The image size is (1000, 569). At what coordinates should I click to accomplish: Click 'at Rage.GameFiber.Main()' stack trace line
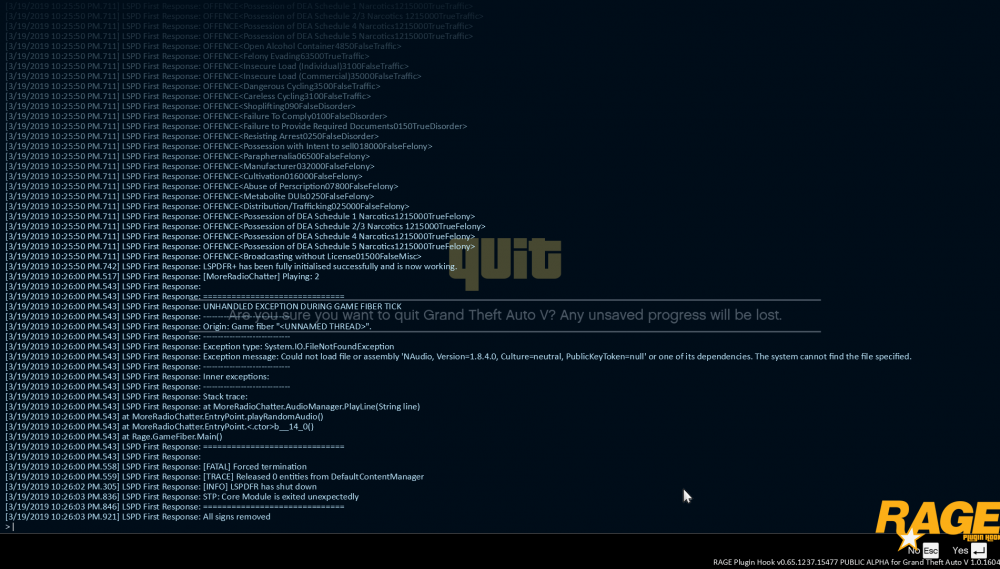[x=114, y=436]
